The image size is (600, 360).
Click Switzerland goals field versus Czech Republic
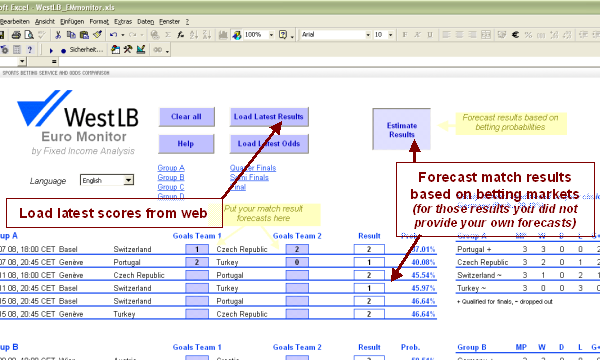coord(197,249)
